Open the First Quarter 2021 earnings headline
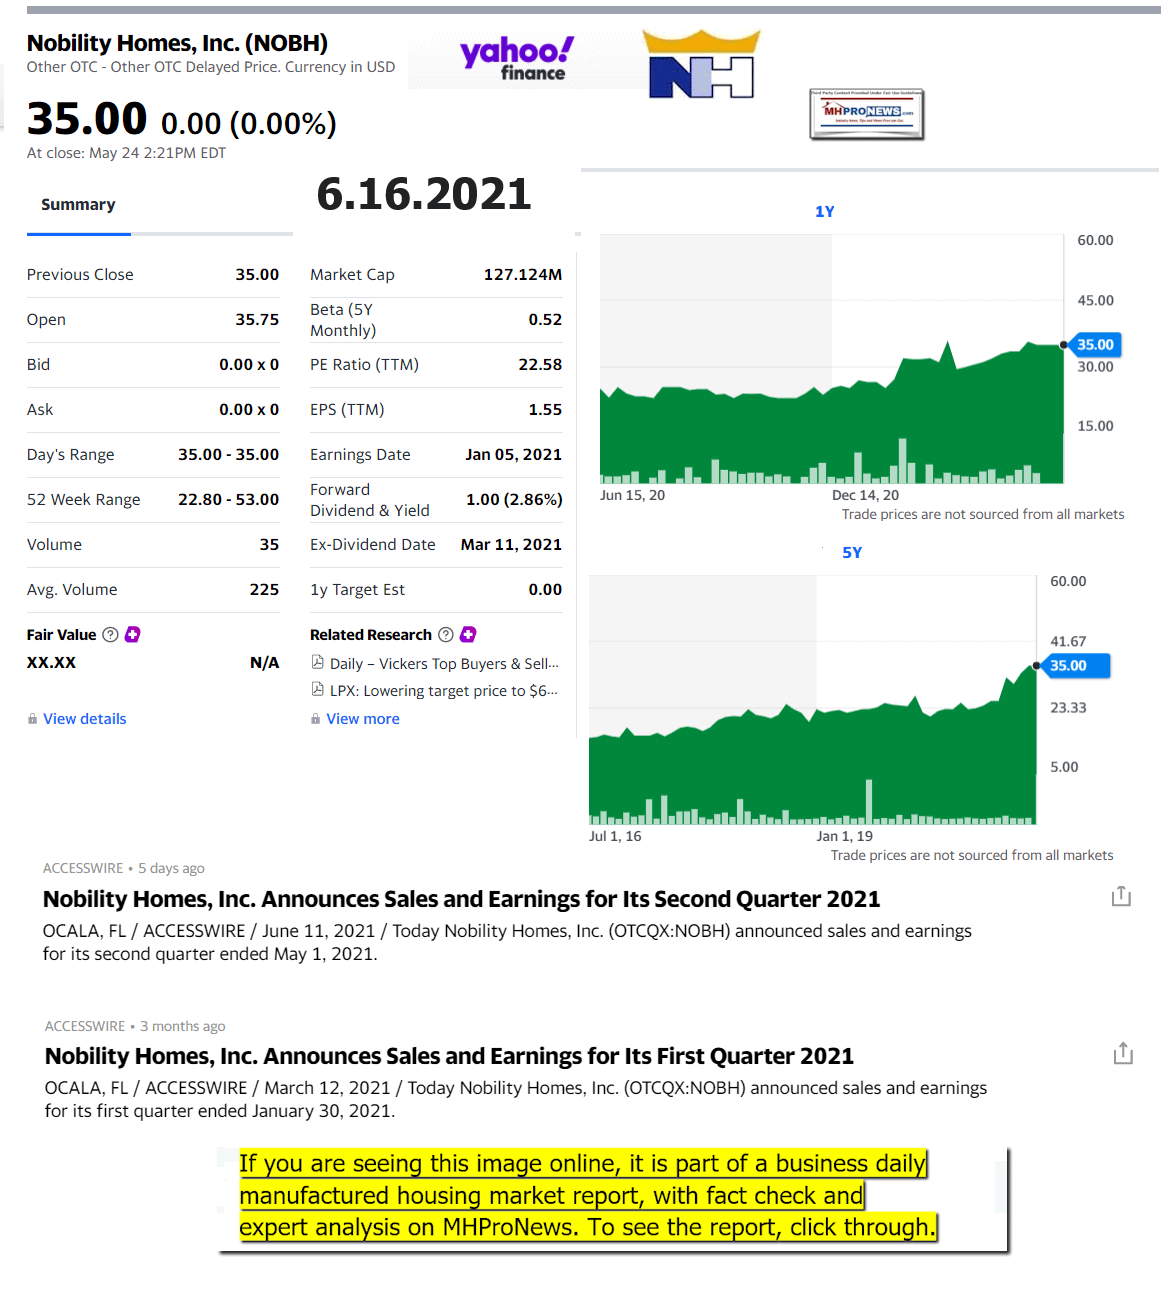 449,1056
